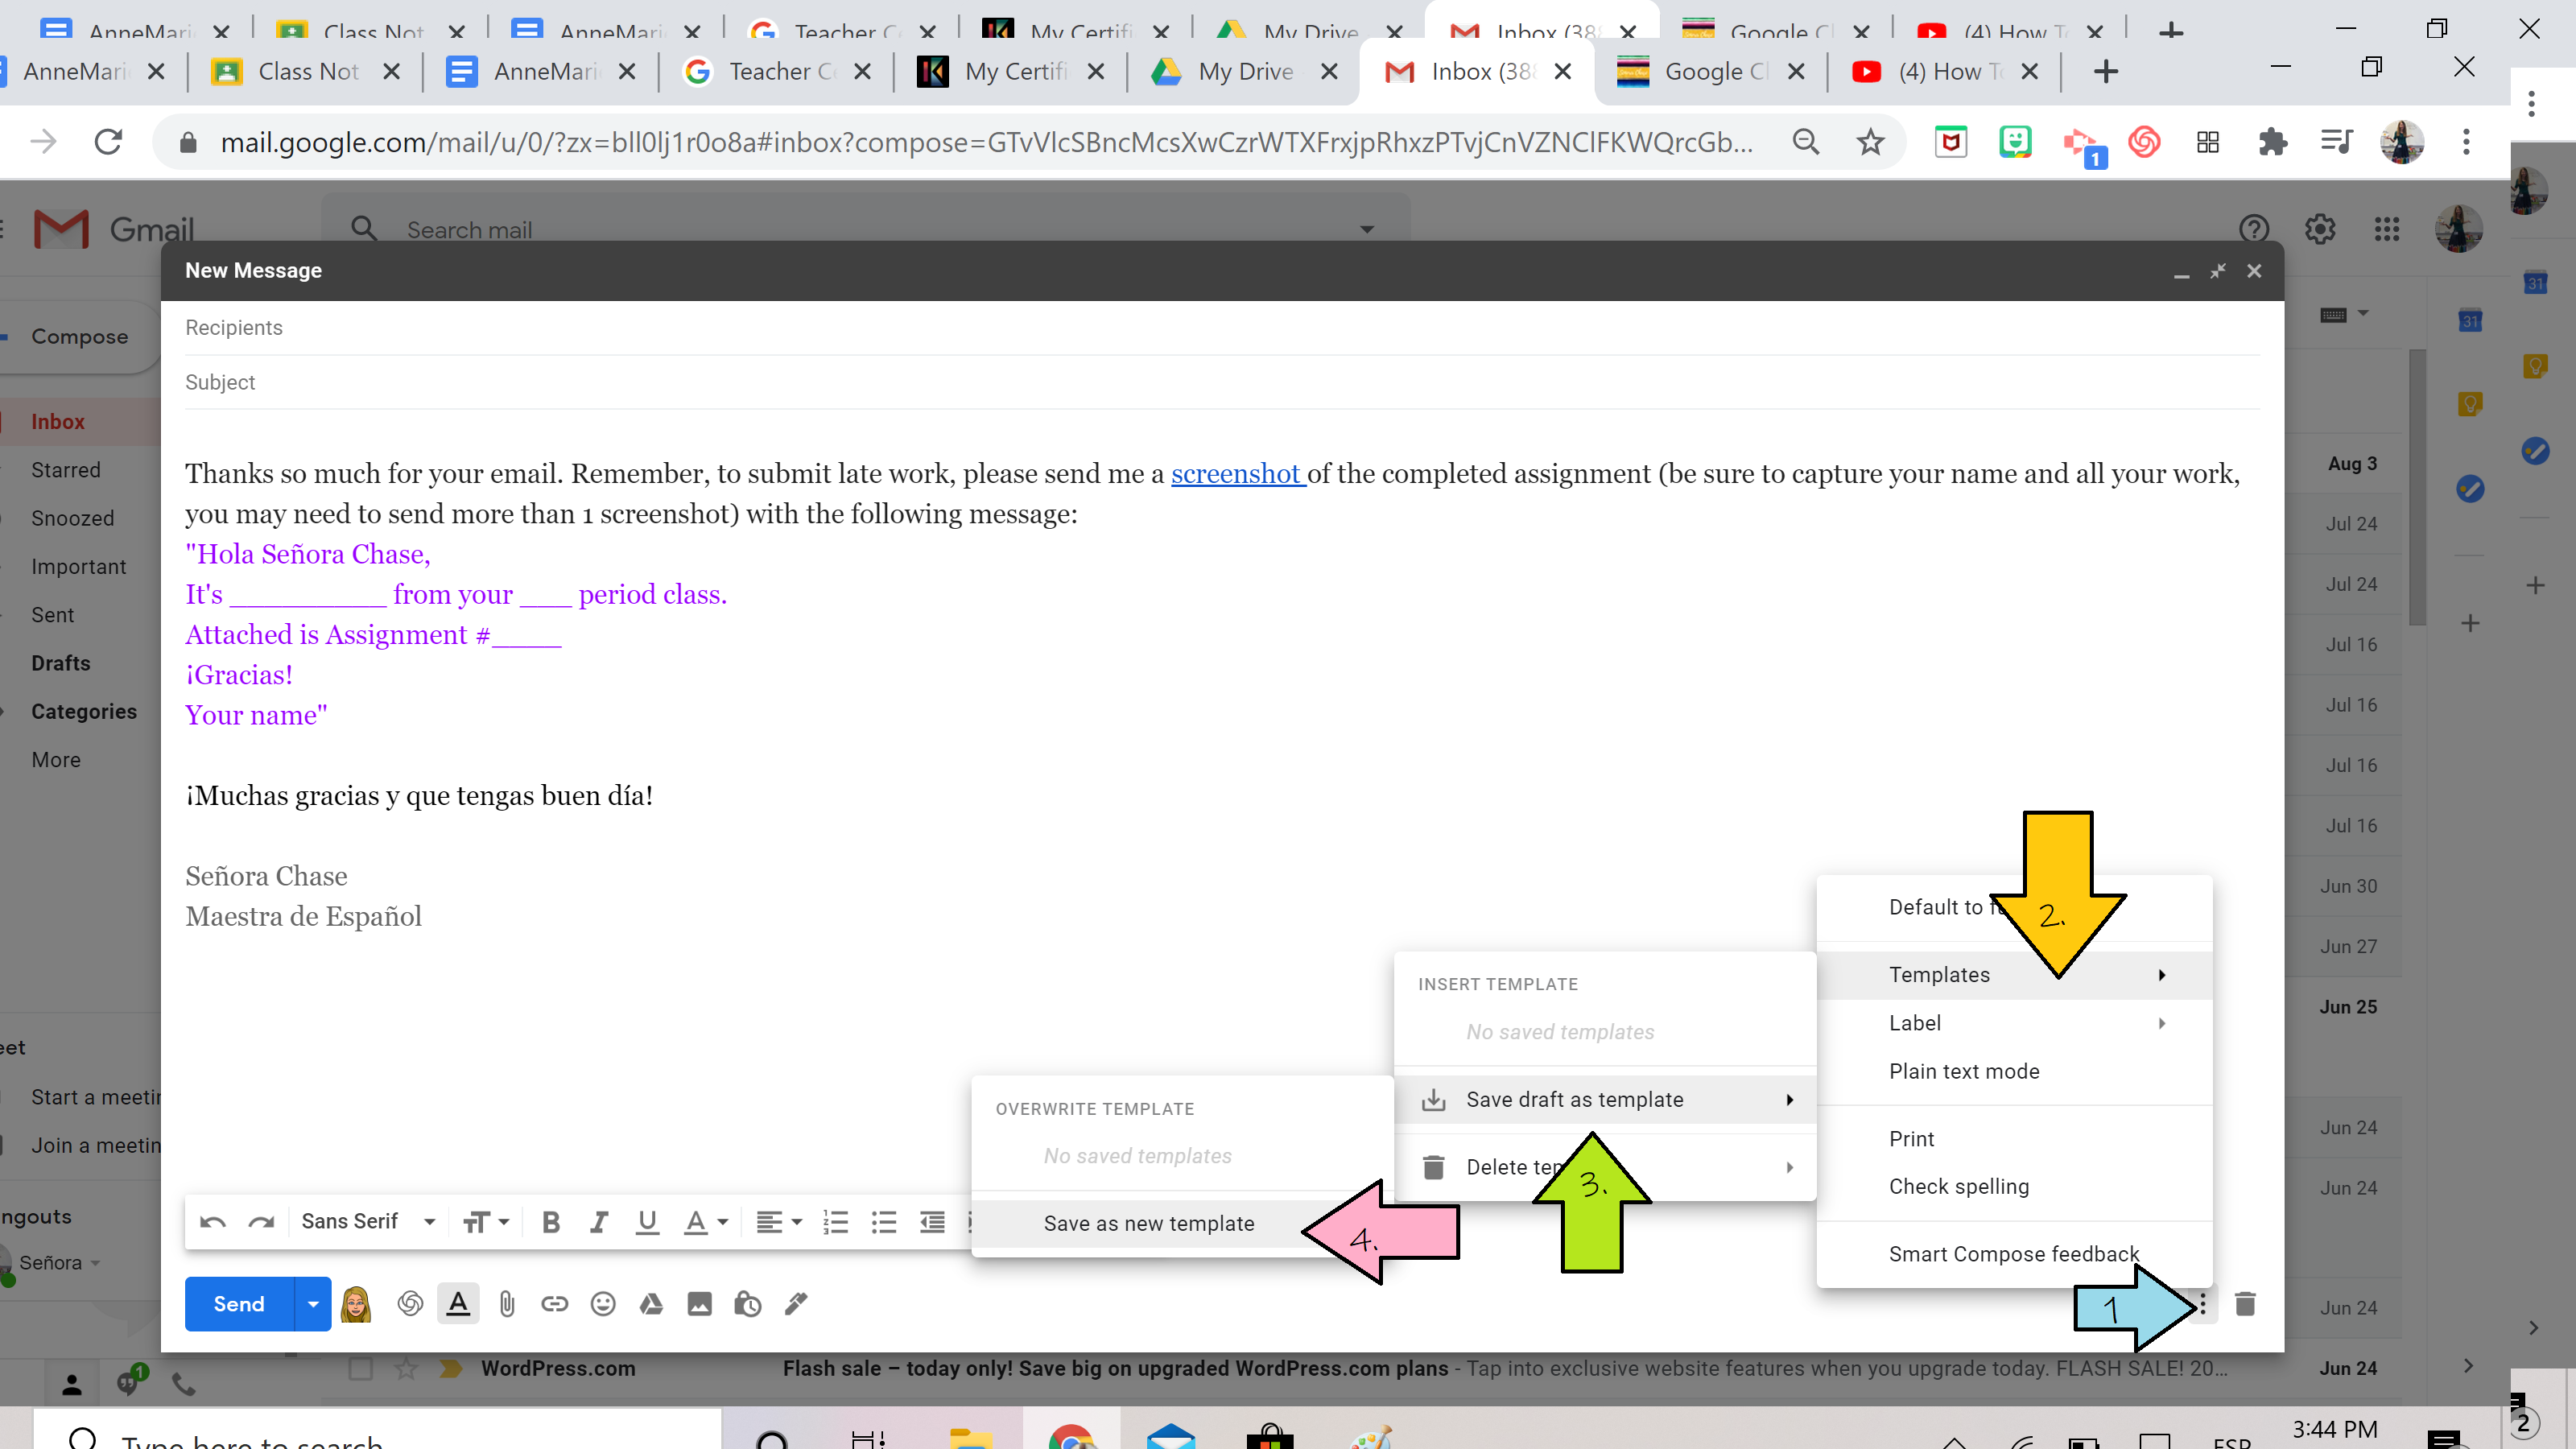Insert link using the chain icon
Screen dimensions: 2576x1449
tap(555, 1304)
